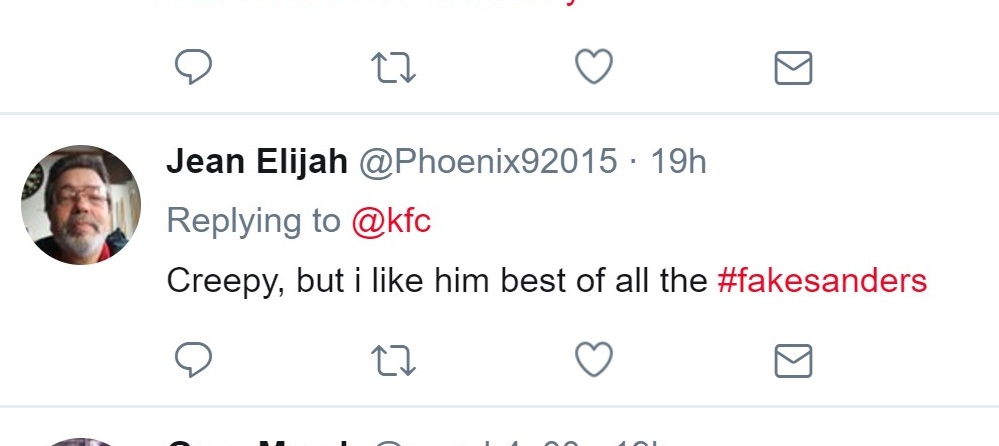
Task: Open the cut-off avatar of the next tweet
Action: (81, 442)
